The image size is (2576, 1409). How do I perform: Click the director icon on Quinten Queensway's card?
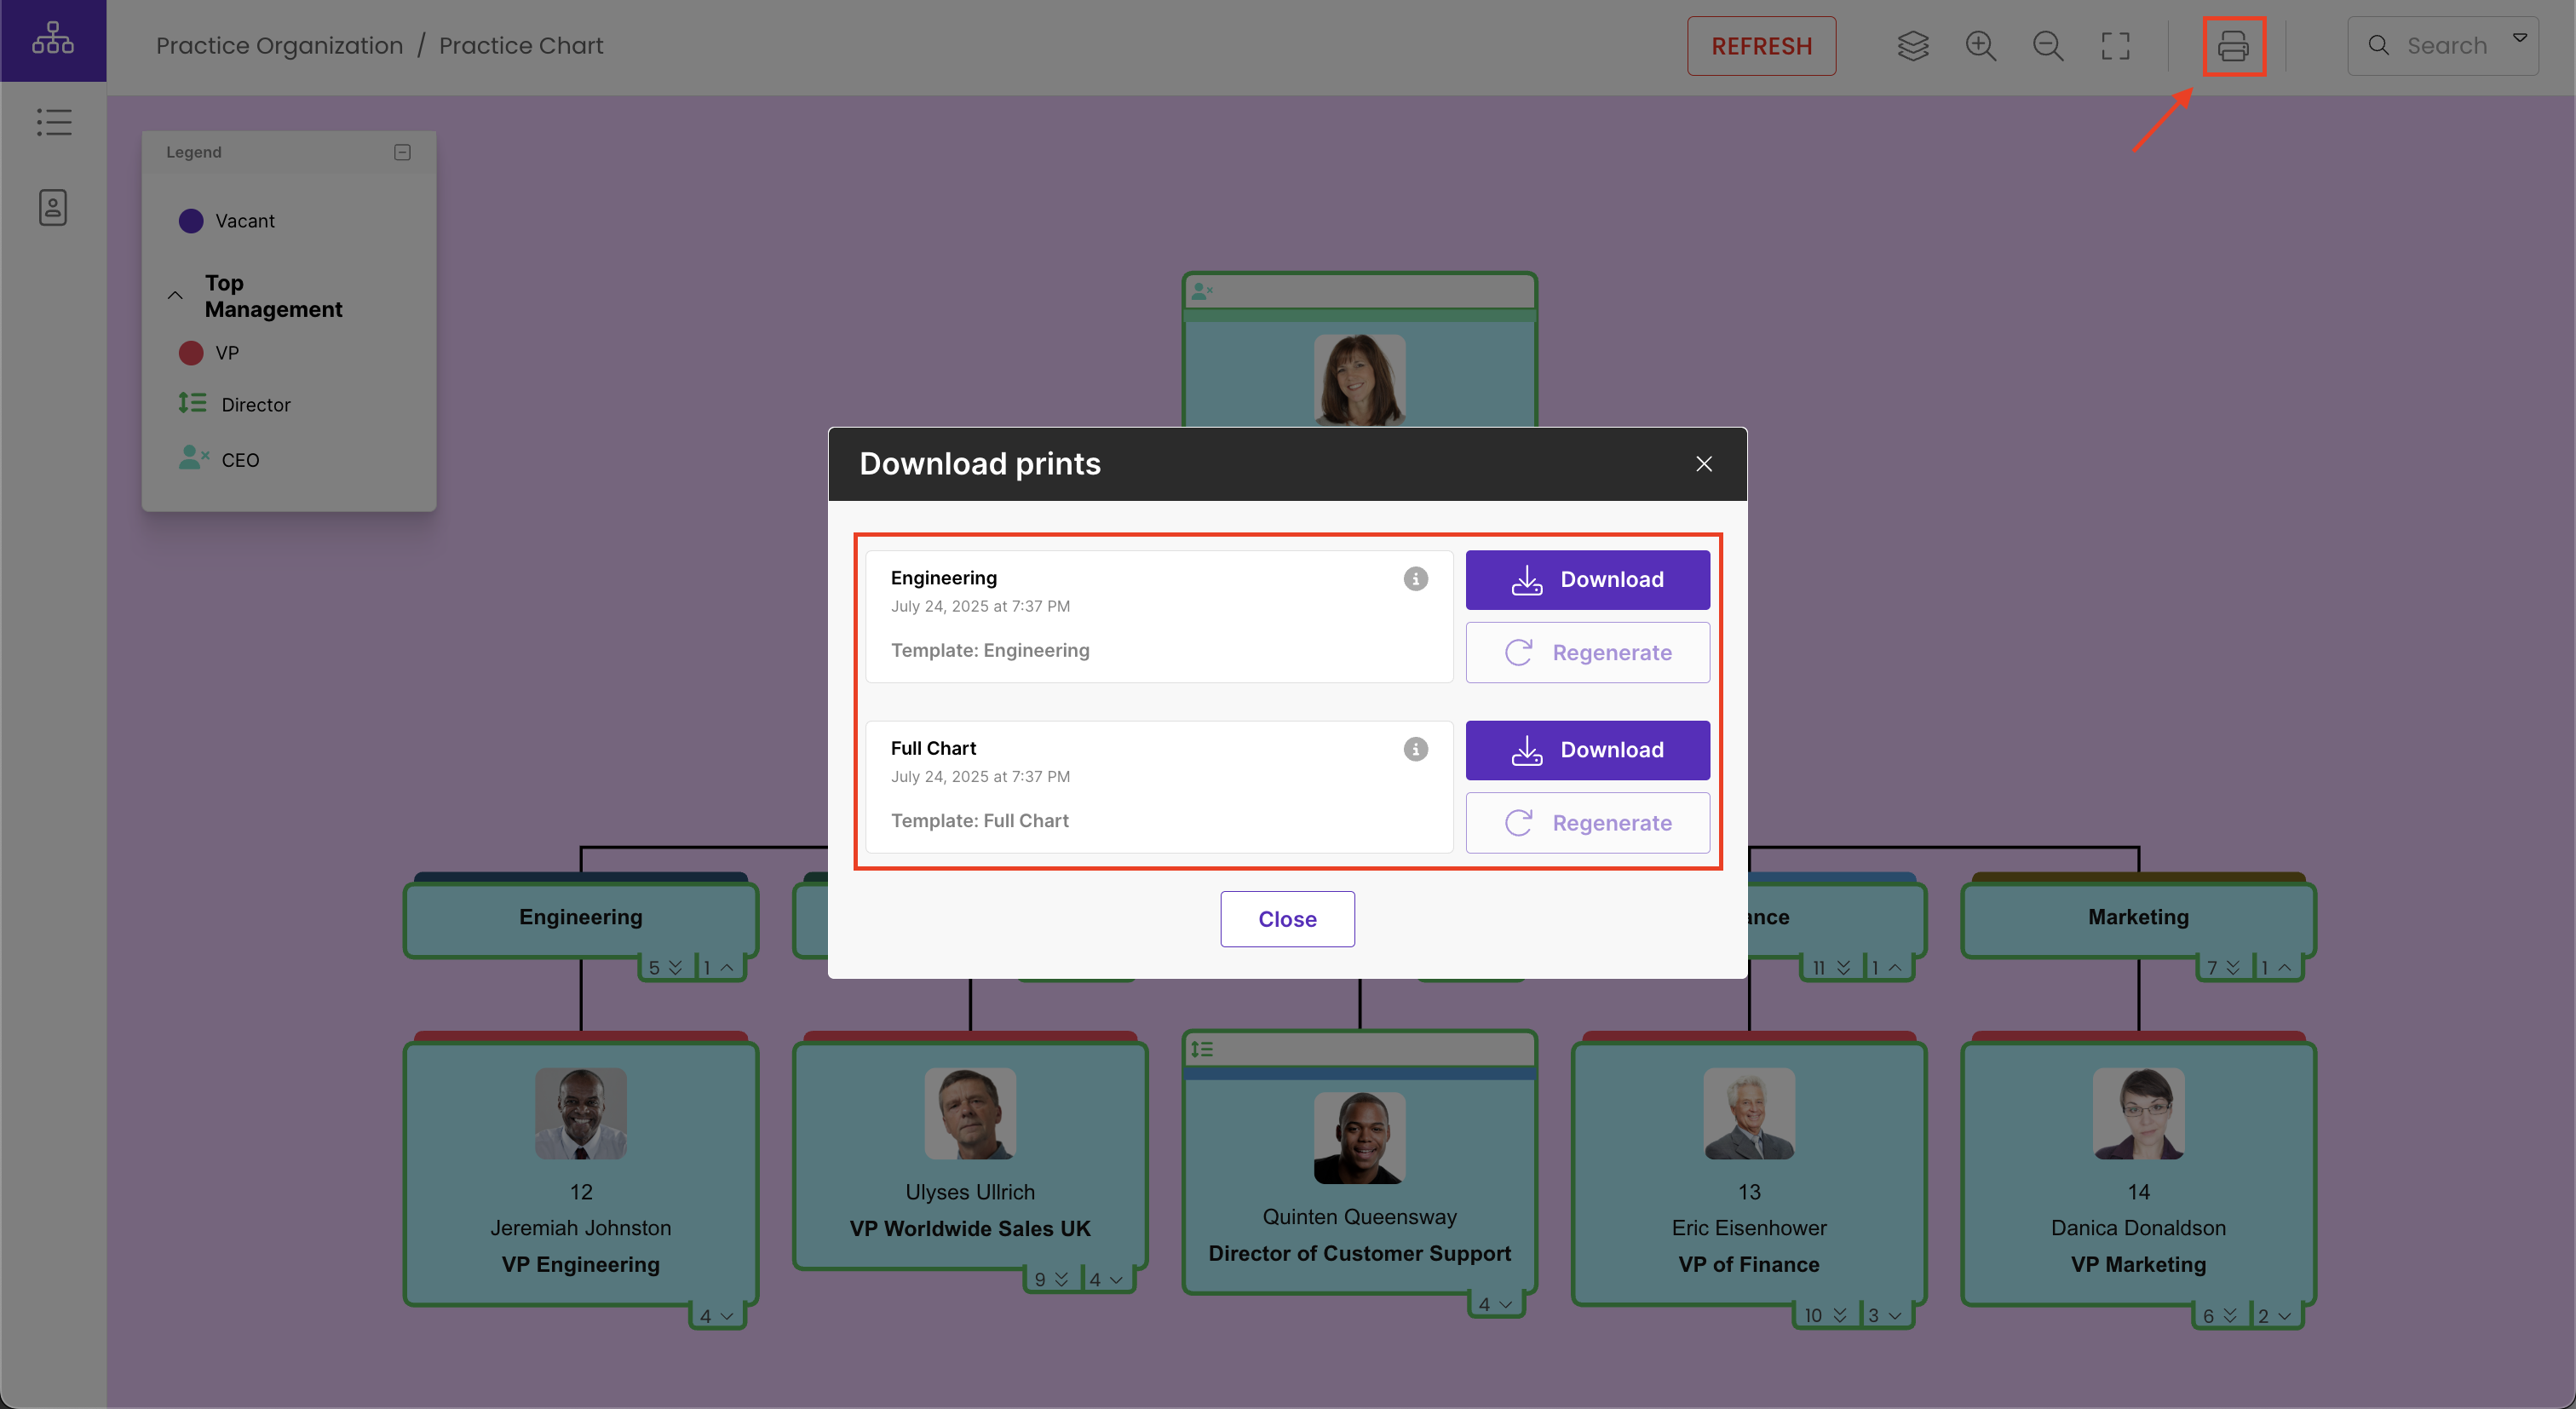1202,1049
